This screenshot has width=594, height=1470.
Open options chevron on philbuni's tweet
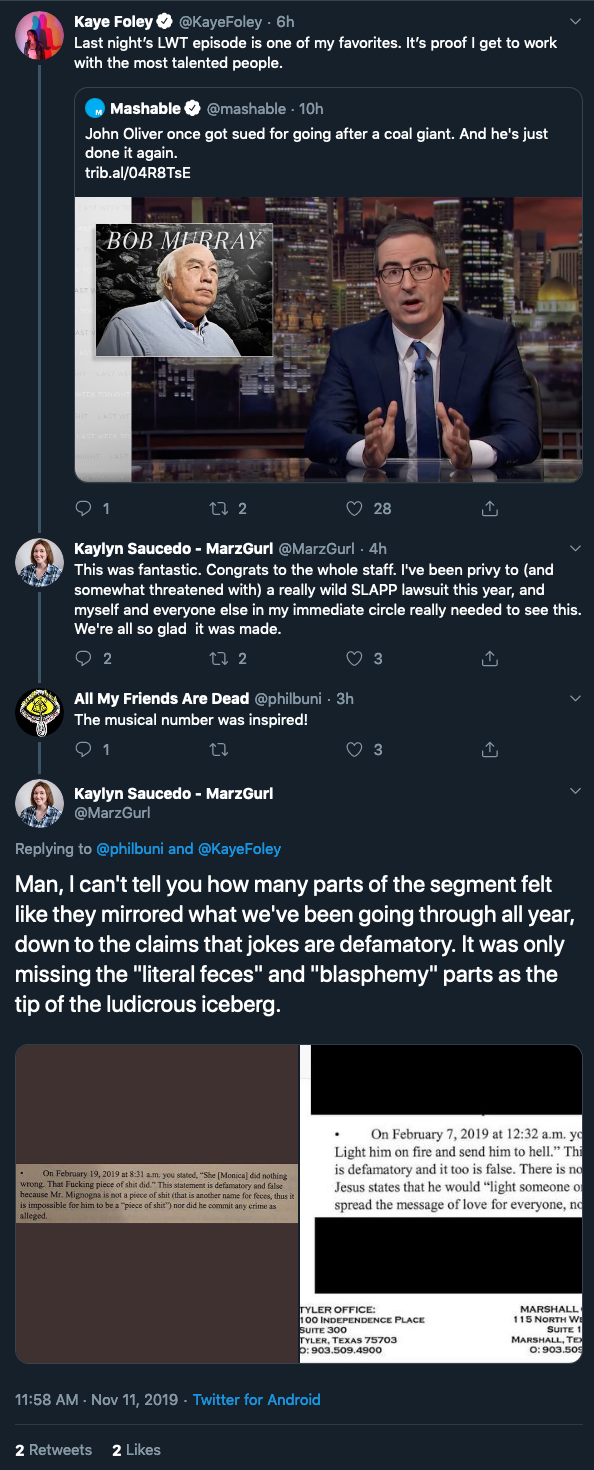coord(575,698)
